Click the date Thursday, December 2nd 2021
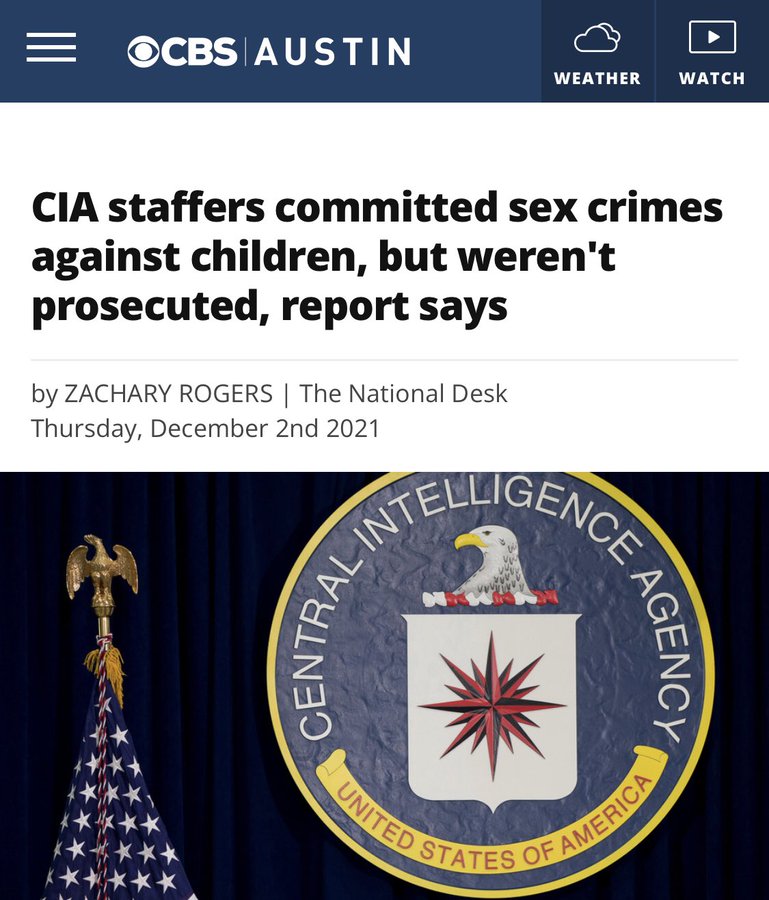Image resolution: width=769 pixels, height=900 pixels. [x=205, y=428]
